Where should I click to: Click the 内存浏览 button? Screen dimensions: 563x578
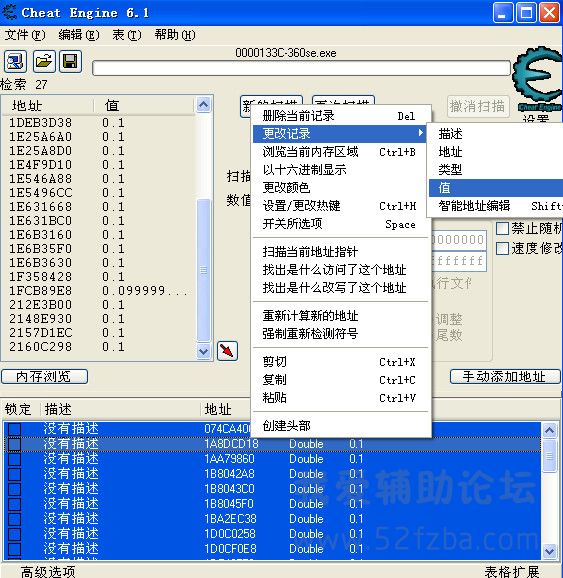[44, 376]
